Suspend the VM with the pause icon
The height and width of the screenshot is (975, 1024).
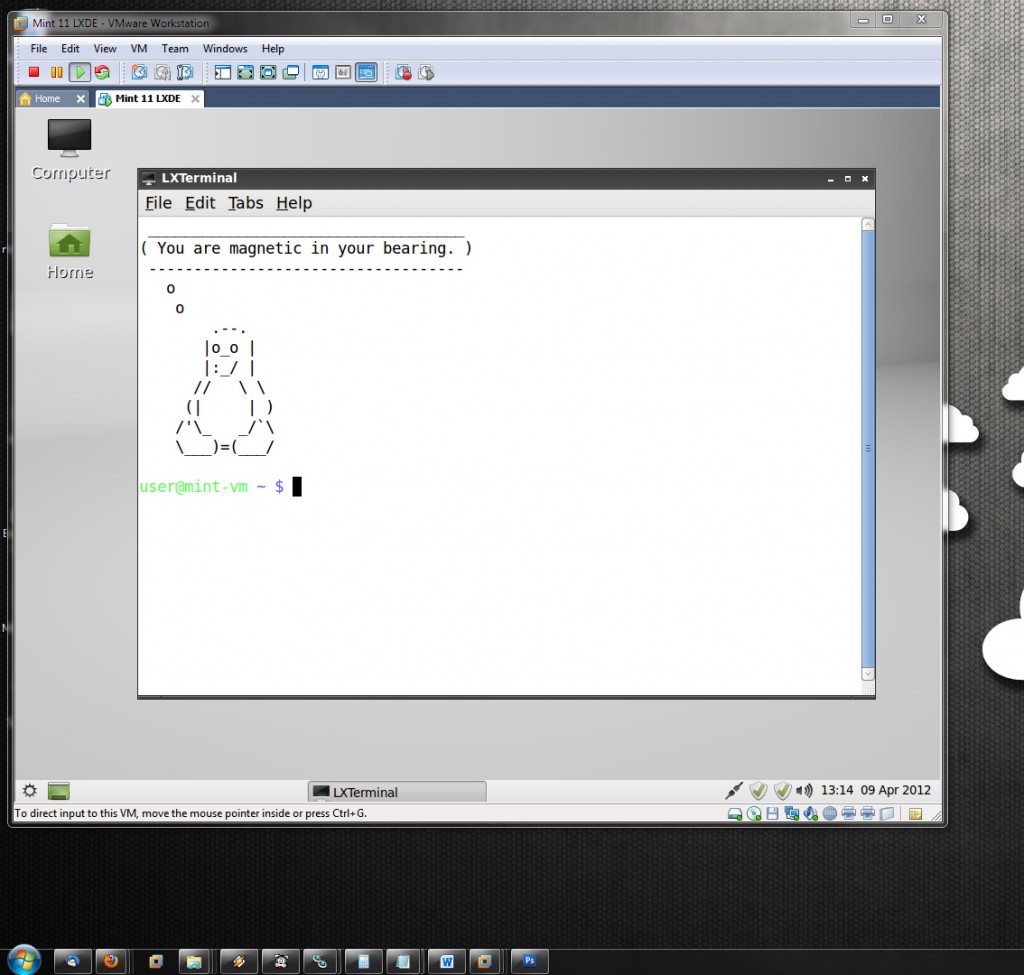click(x=56, y=72)
